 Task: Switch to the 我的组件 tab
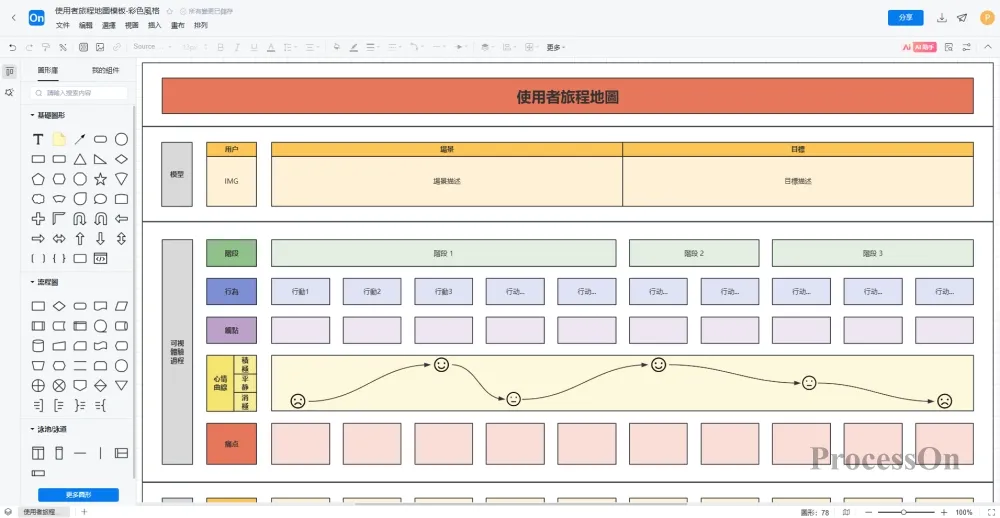pyautogui.click(x=105, y=71)
